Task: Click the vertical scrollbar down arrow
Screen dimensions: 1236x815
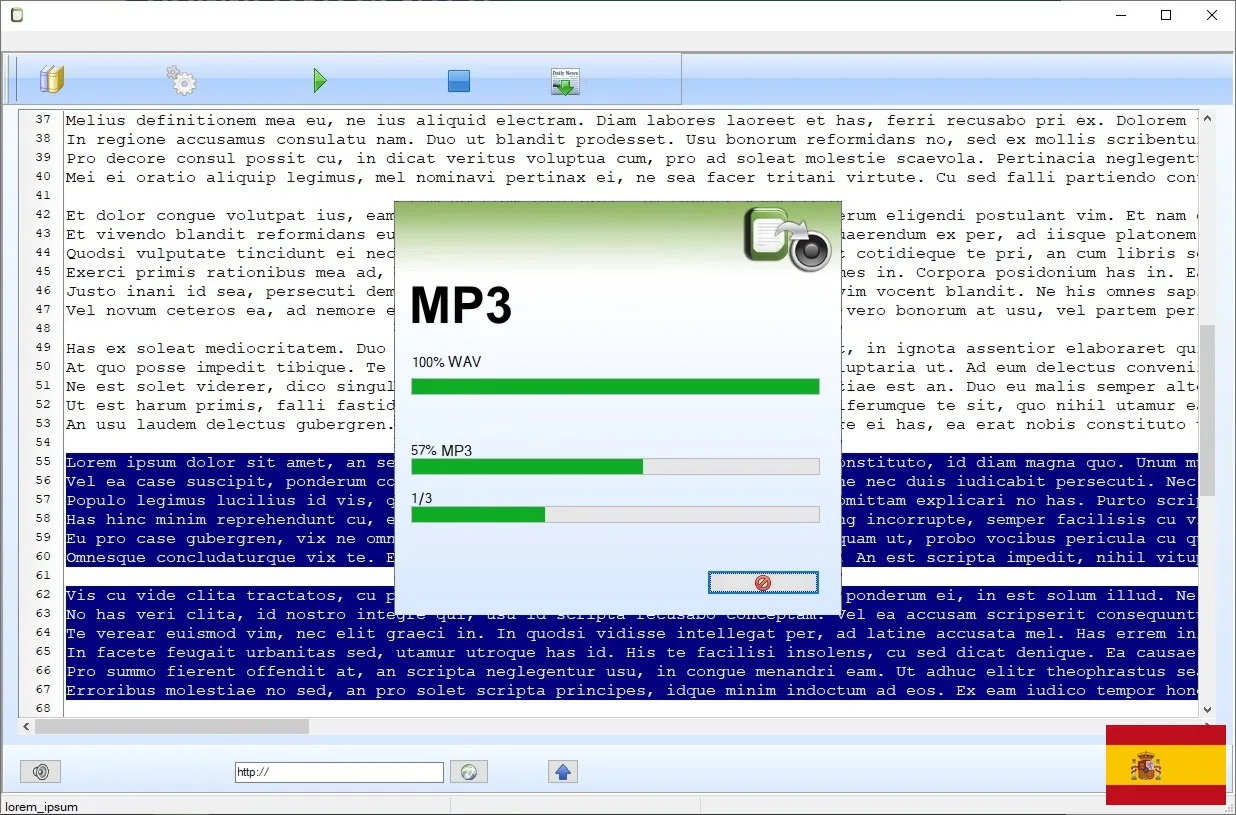Action: click(x=1207, y=708)
